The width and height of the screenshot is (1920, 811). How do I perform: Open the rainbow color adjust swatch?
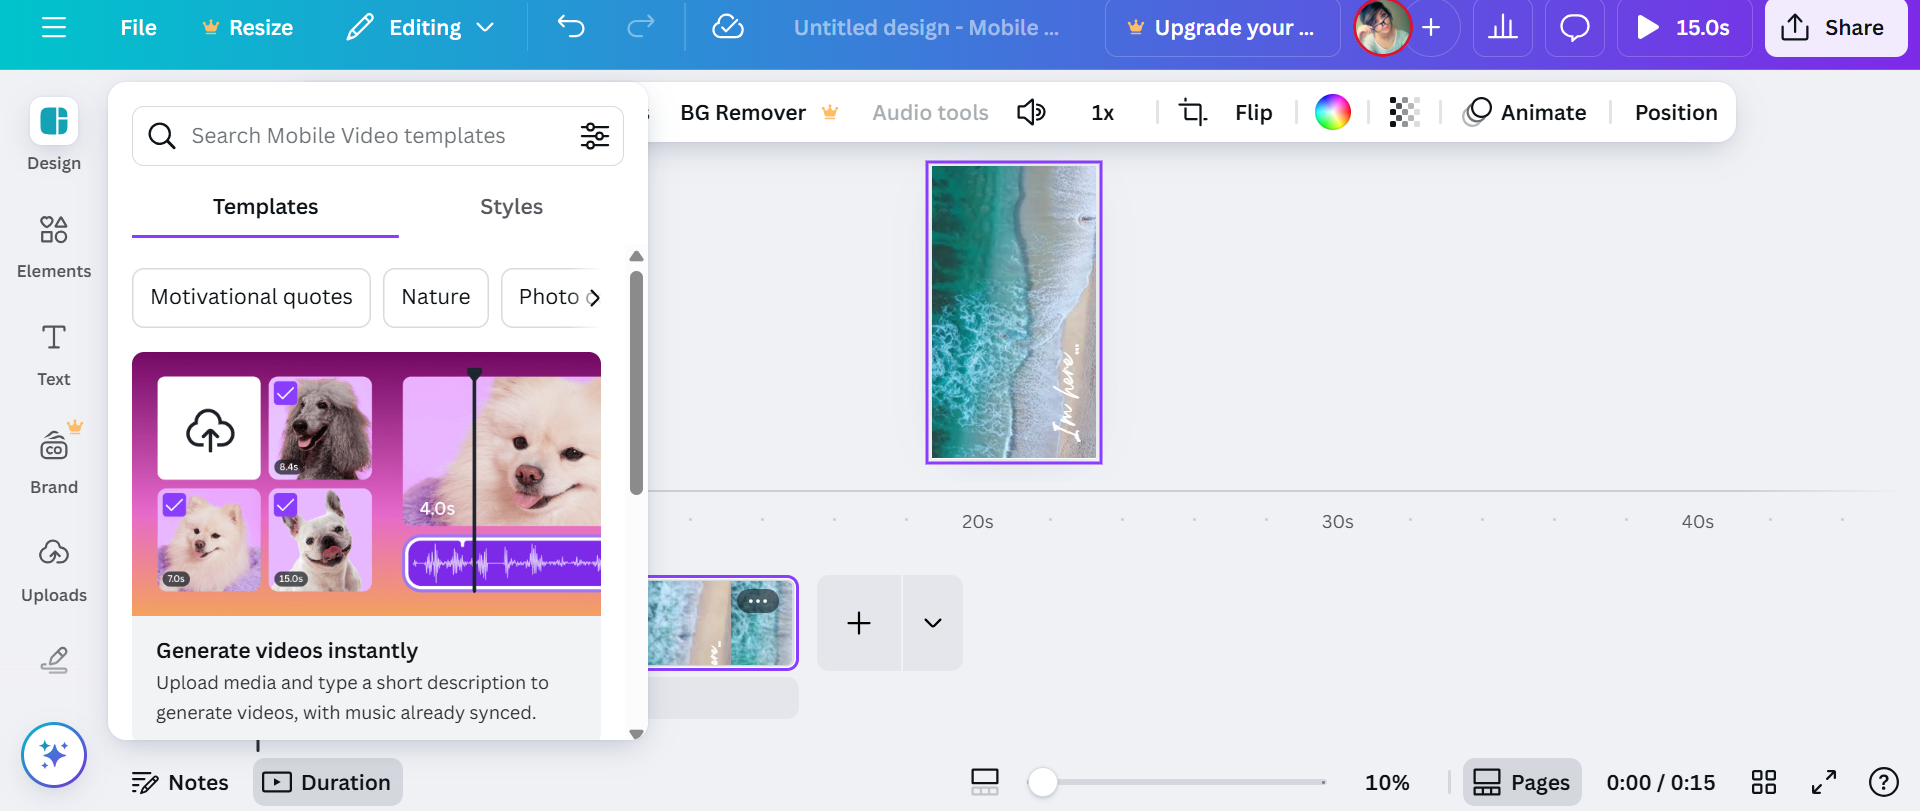coord(1332,112)
